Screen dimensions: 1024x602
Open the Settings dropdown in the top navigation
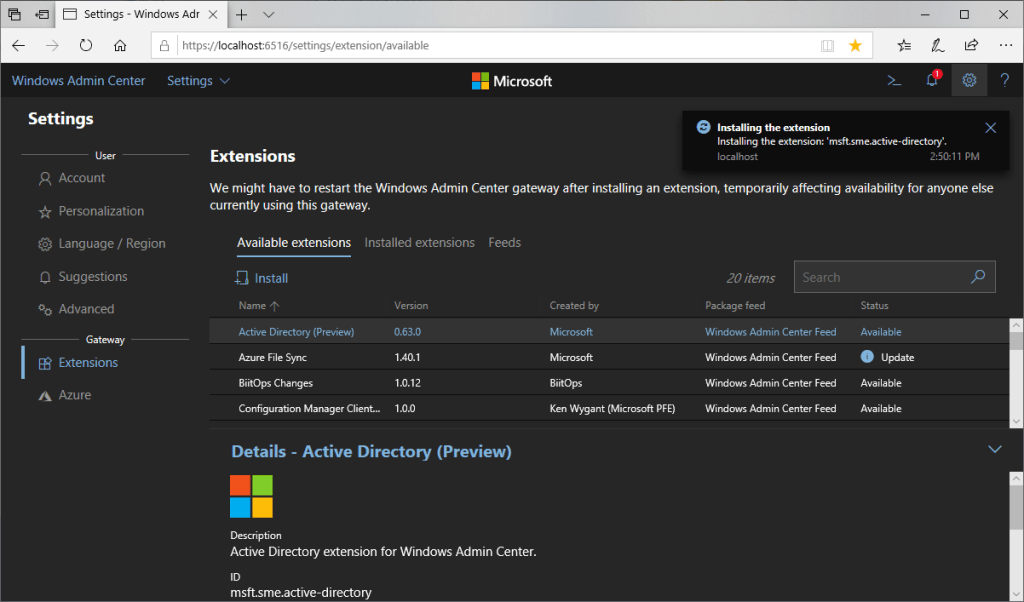coord(198,81)
